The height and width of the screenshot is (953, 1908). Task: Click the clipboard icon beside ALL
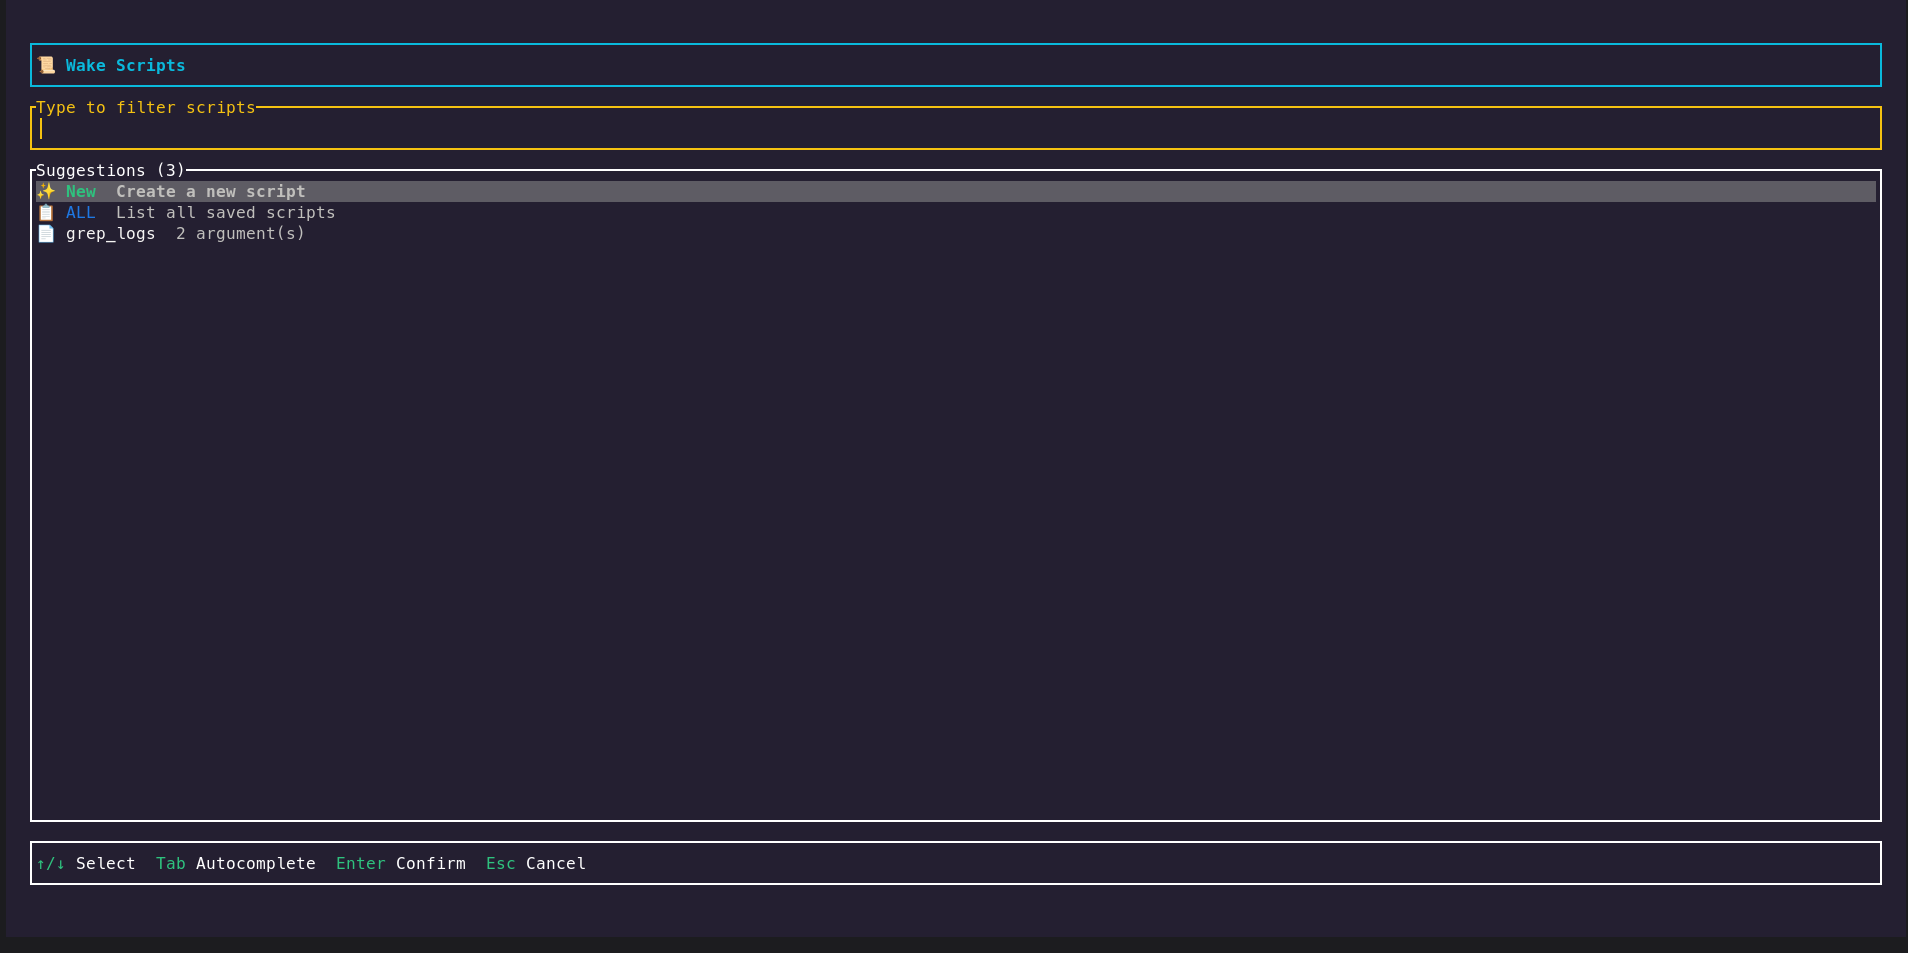click(46, 212)
